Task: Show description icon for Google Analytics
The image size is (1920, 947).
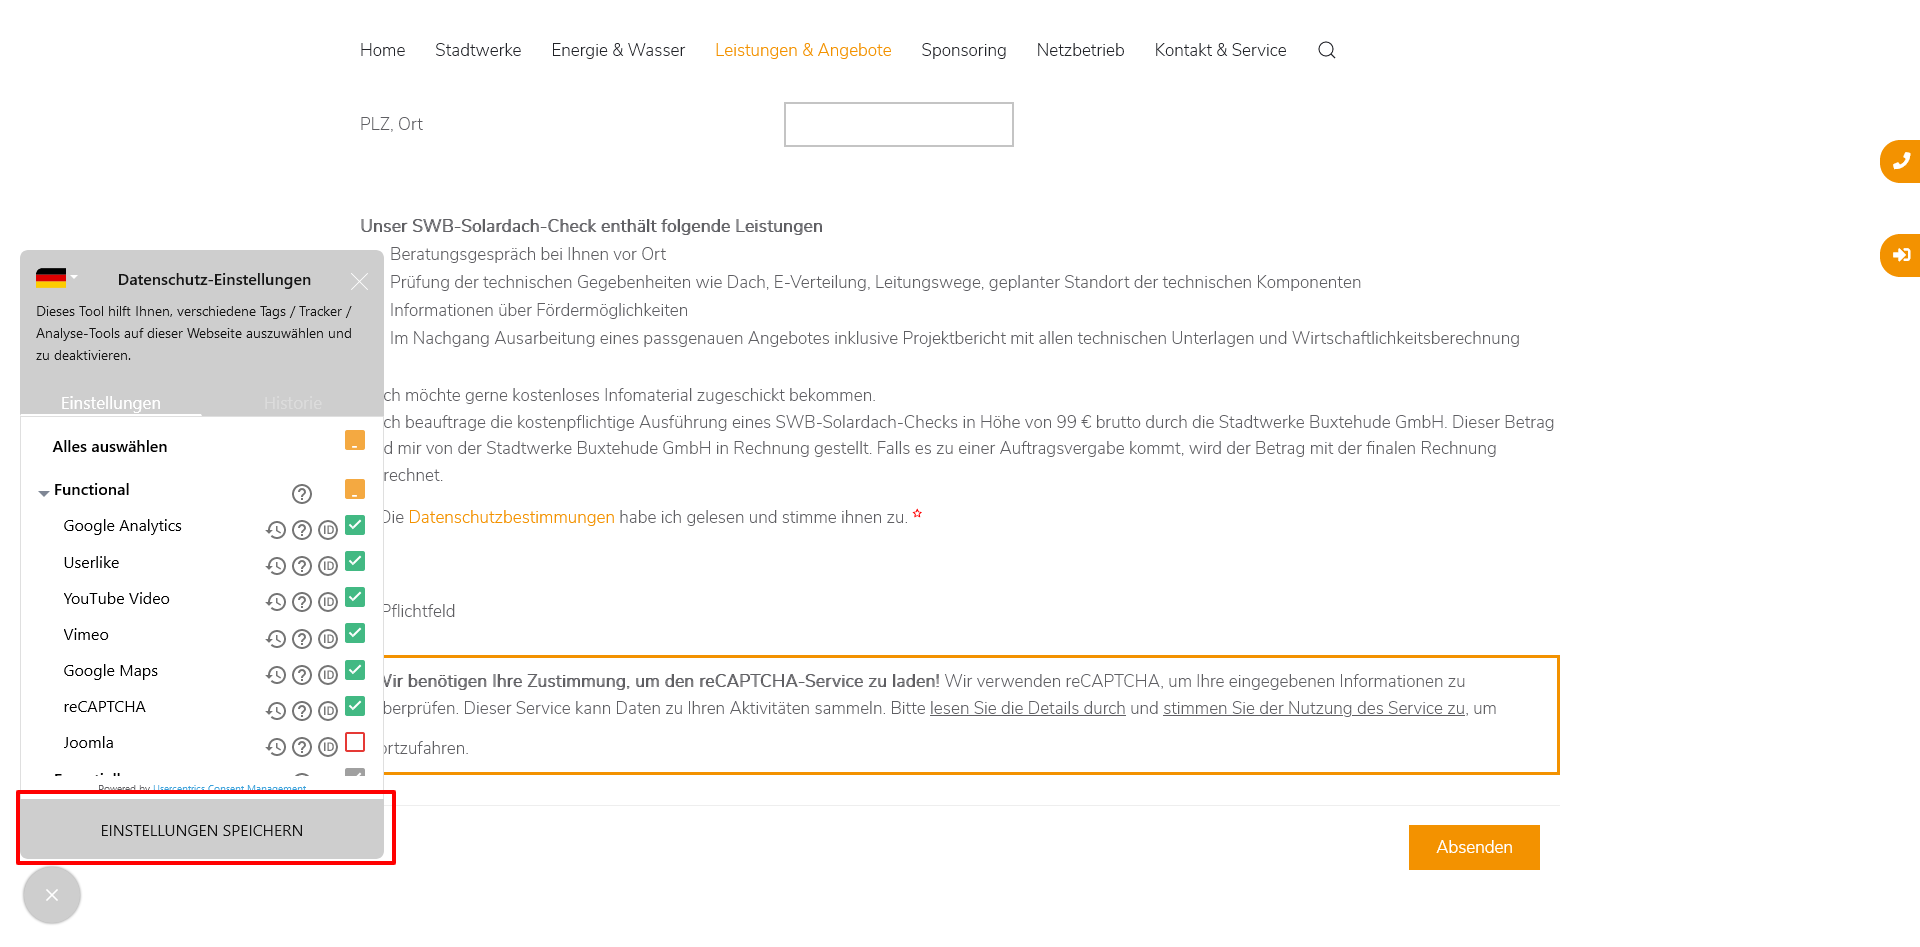Action: [302, 530]
